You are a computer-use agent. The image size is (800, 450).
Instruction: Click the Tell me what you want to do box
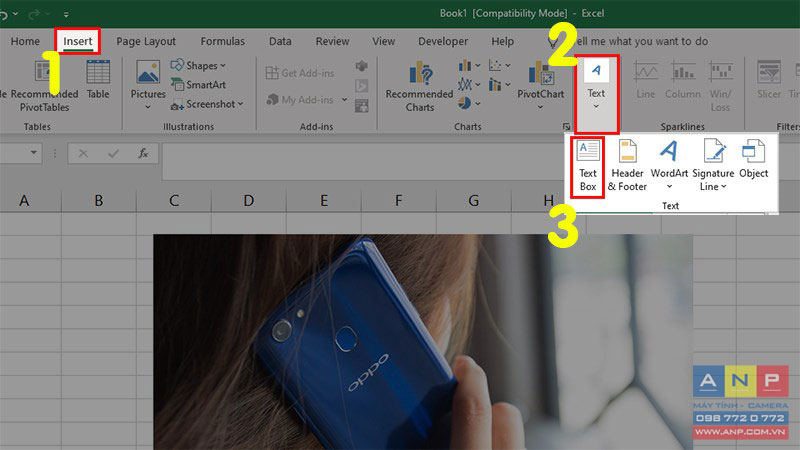coord(642,41)
